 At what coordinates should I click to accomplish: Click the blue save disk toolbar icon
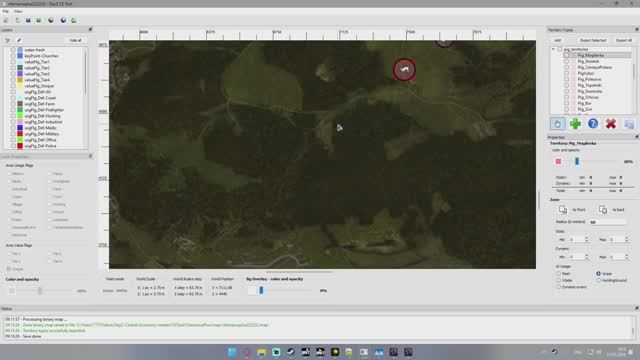[28, 20]
